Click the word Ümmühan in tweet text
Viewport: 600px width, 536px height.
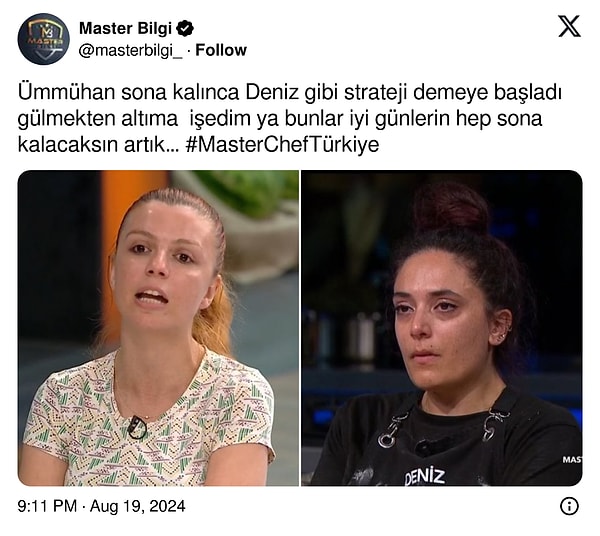[x=66, y=92]
